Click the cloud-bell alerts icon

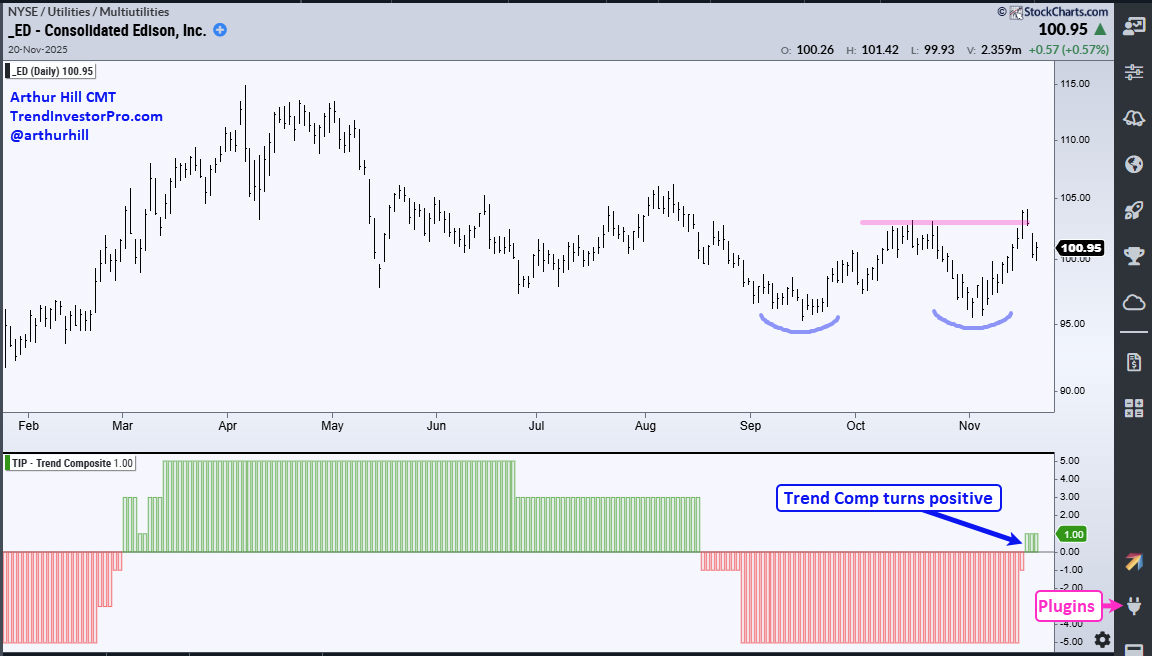click(1134, 118)
